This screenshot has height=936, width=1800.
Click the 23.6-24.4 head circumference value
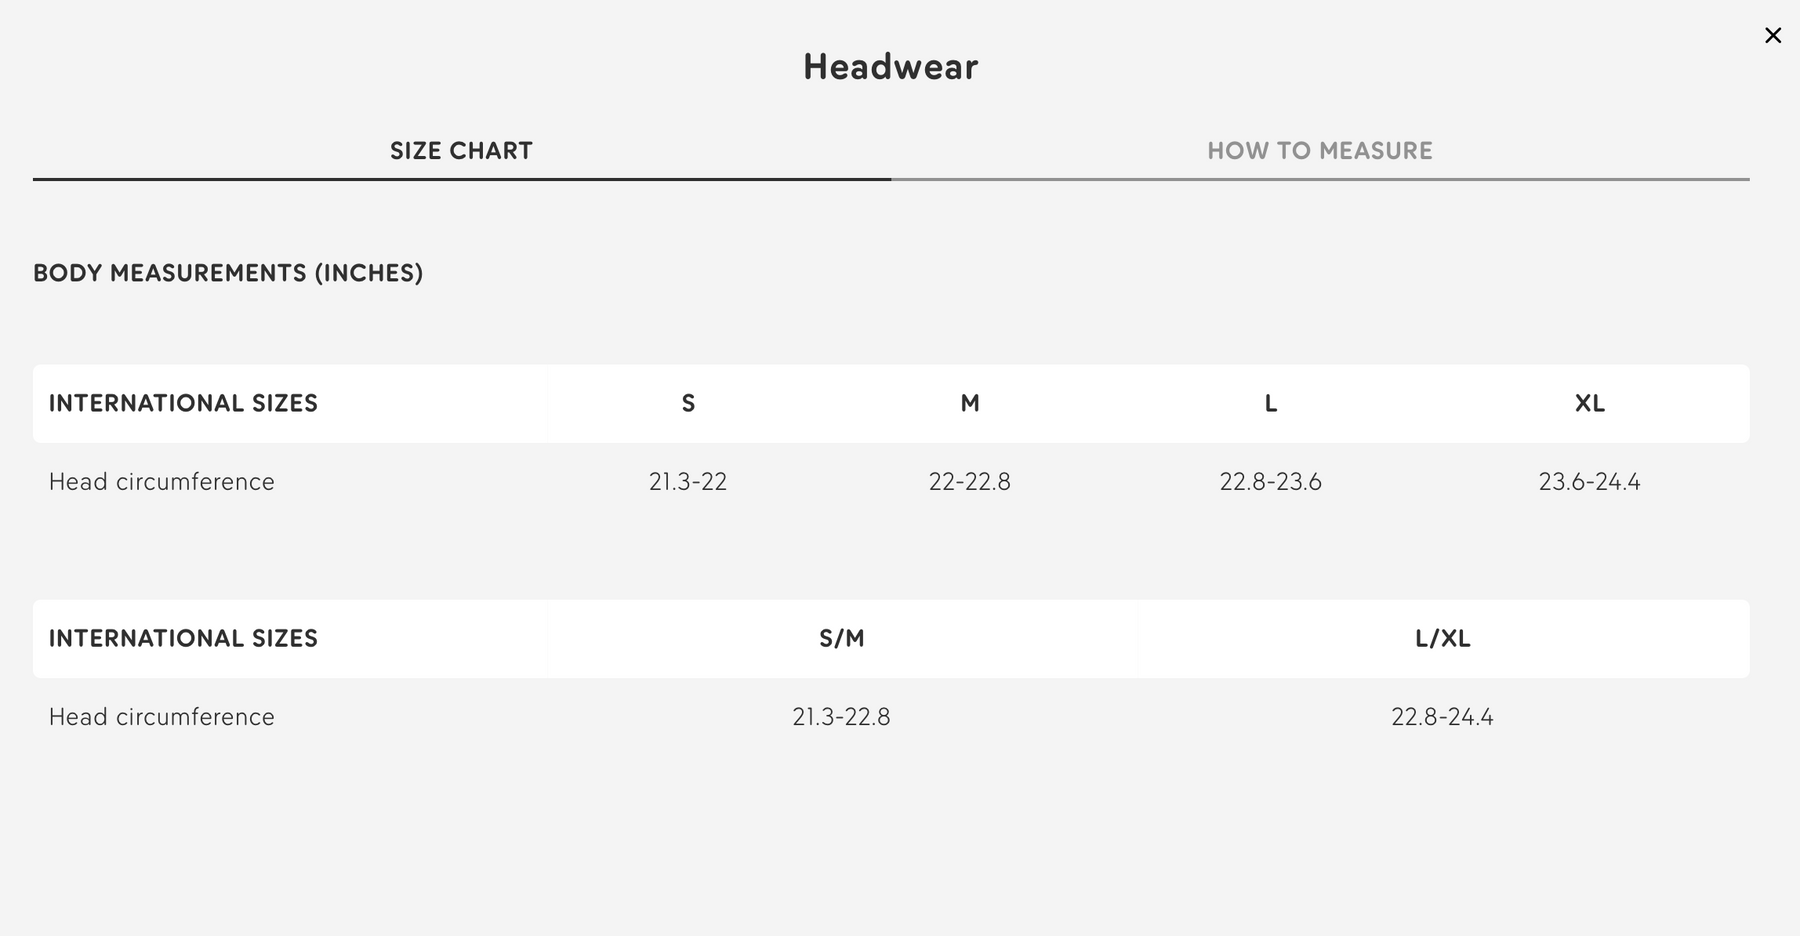[1589, 482]
